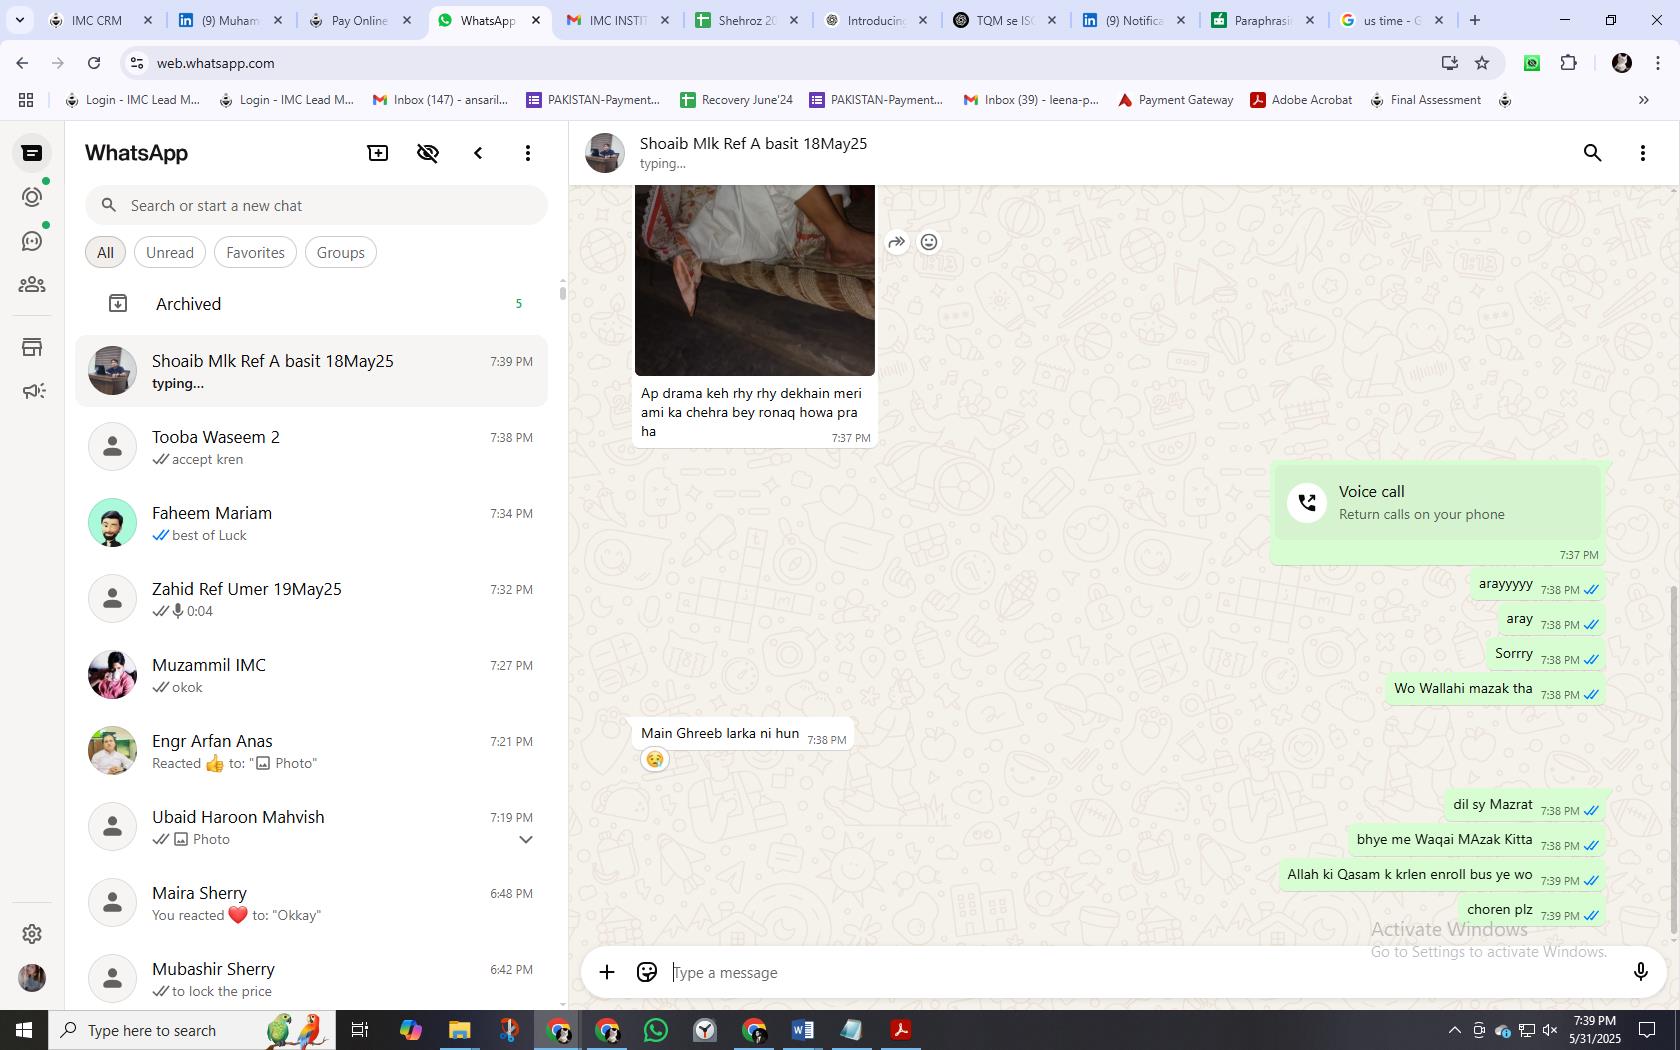The height and width of the screenshot is (1050, 1680).
Task: Open the conversation header three-dot menu
Action: point(1643,153)
